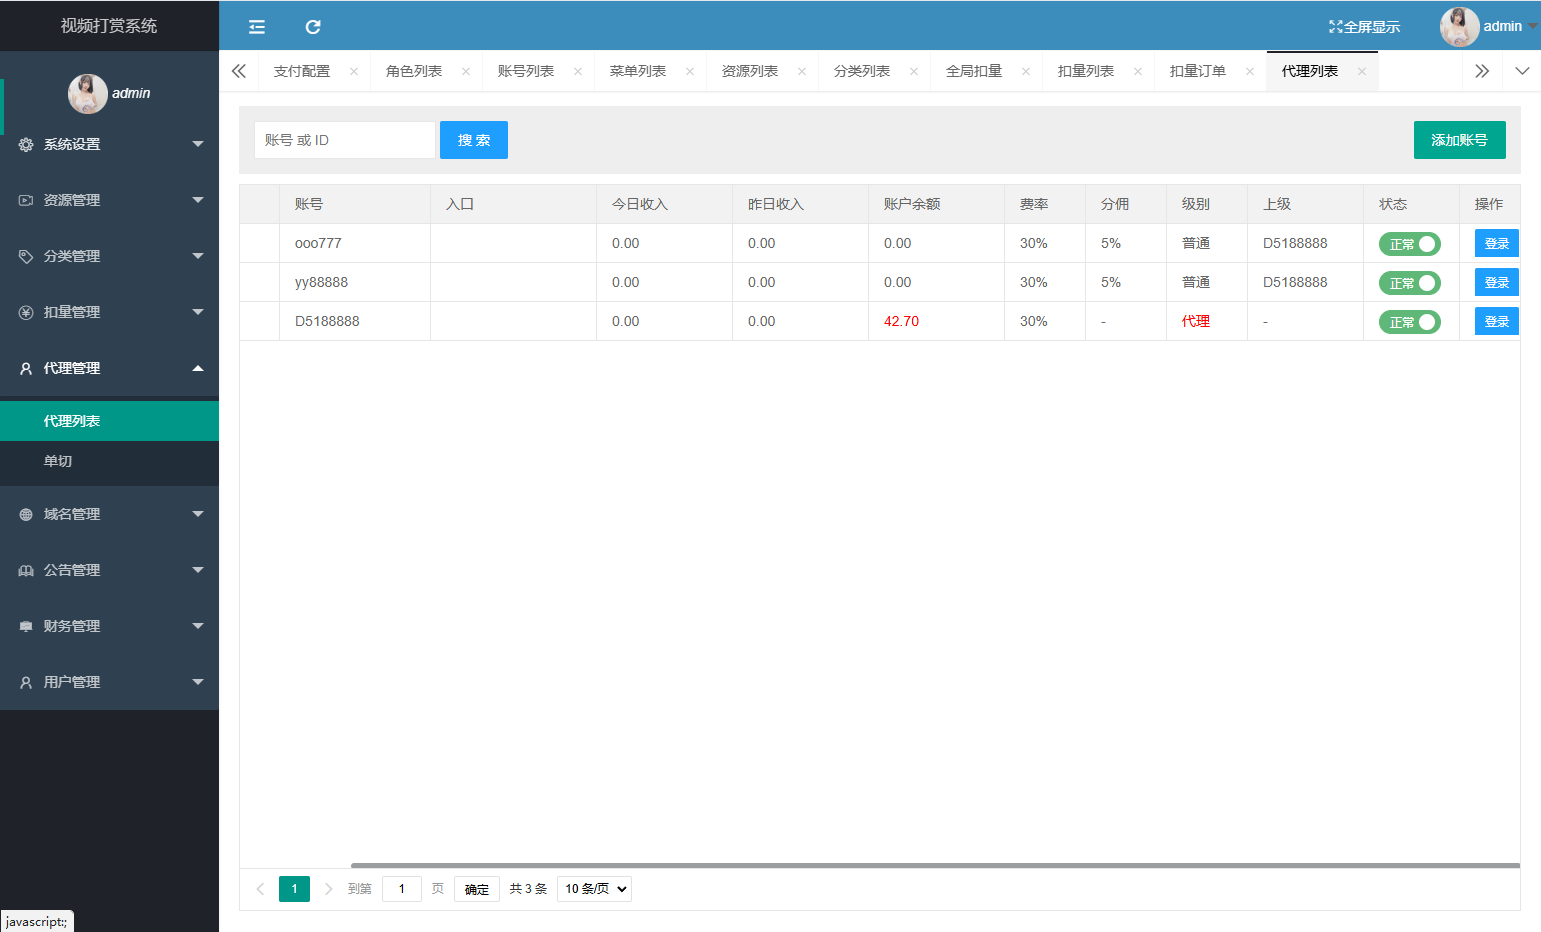Click the icon beside 财务管理

coord(26,627)
